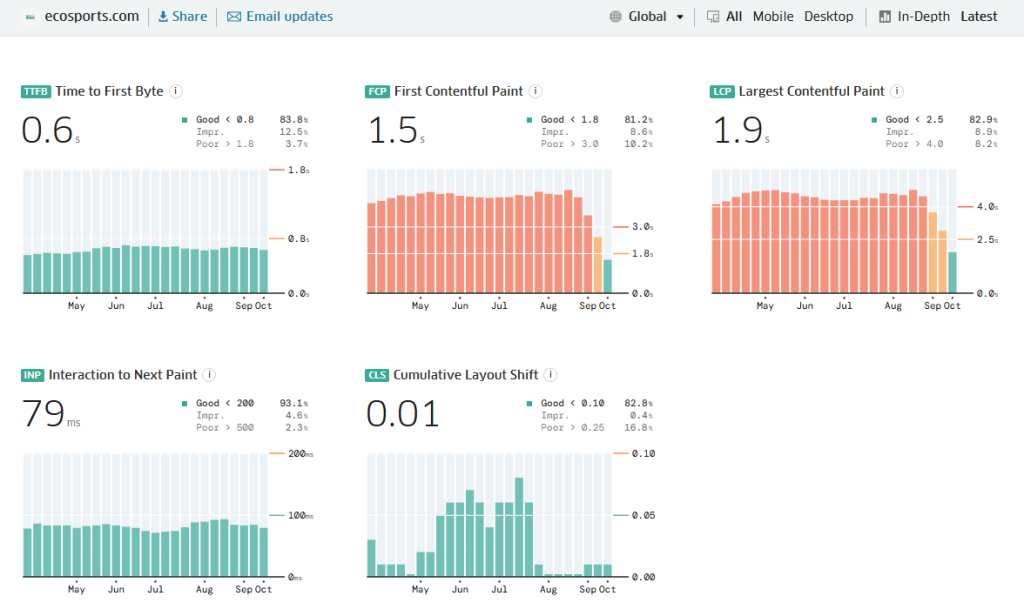Click the green Good swatch in TTFB legend
The width and height of the screenshot is (1024, 616).
185,120
